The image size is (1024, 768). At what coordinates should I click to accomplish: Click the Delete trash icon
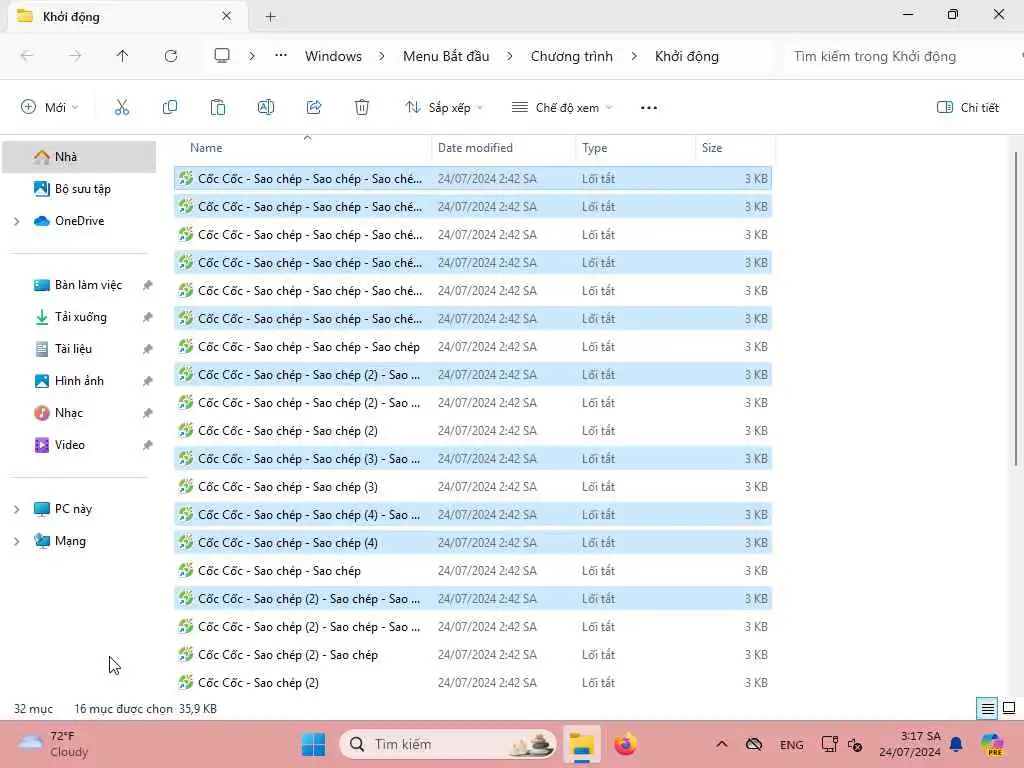tap(362, 107)
